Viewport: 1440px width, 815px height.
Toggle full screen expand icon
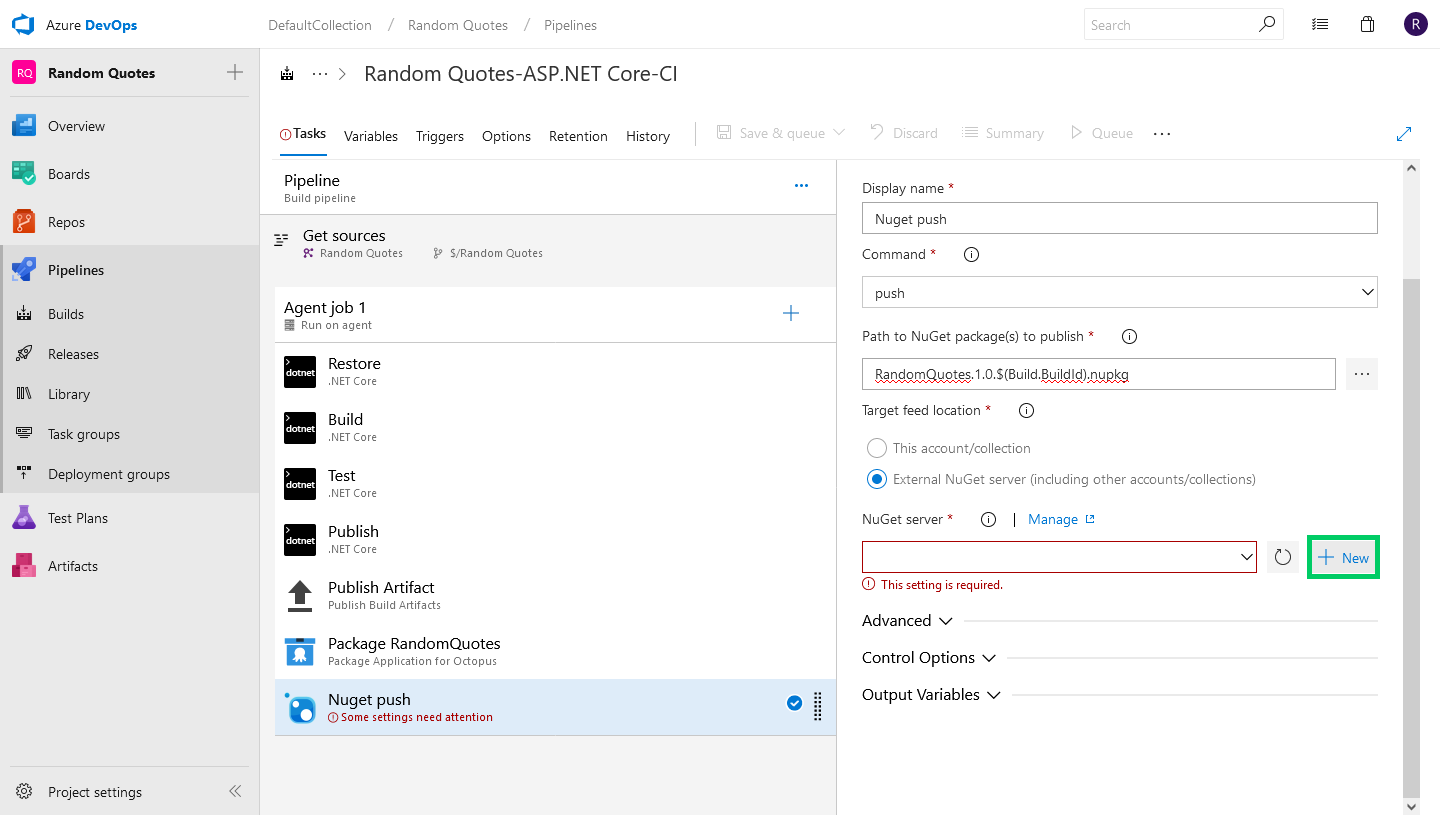pos(1404,133)
